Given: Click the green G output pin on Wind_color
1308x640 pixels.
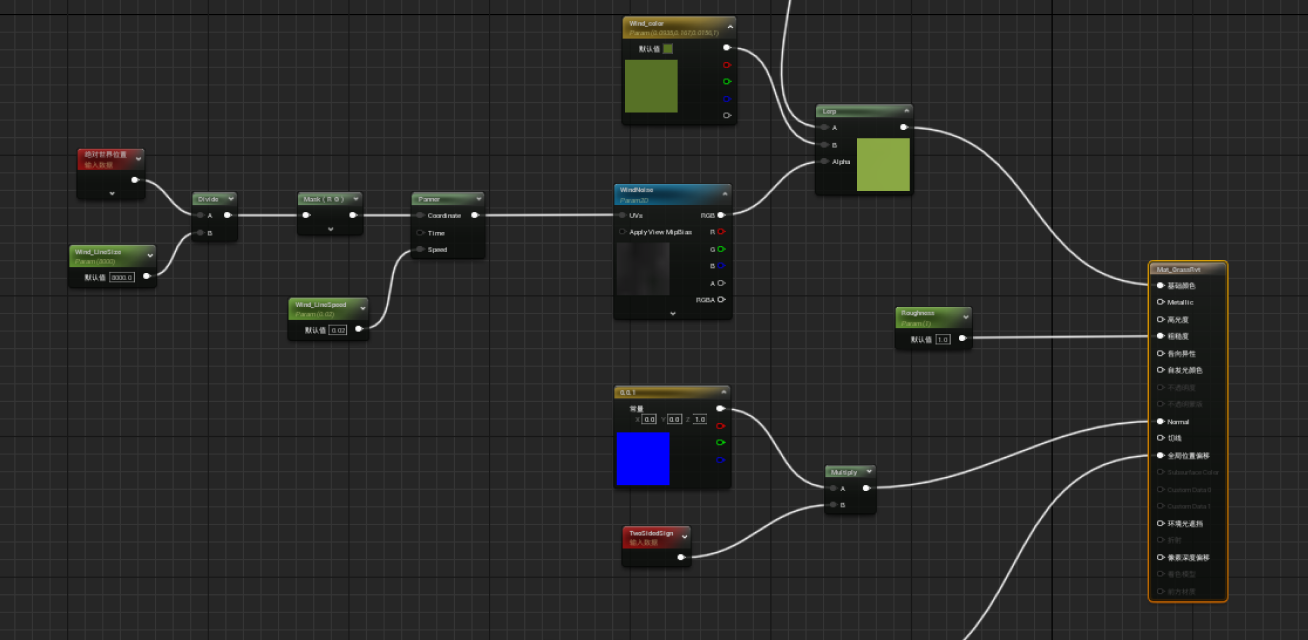Looking at the screenshot, I should 727,82.
